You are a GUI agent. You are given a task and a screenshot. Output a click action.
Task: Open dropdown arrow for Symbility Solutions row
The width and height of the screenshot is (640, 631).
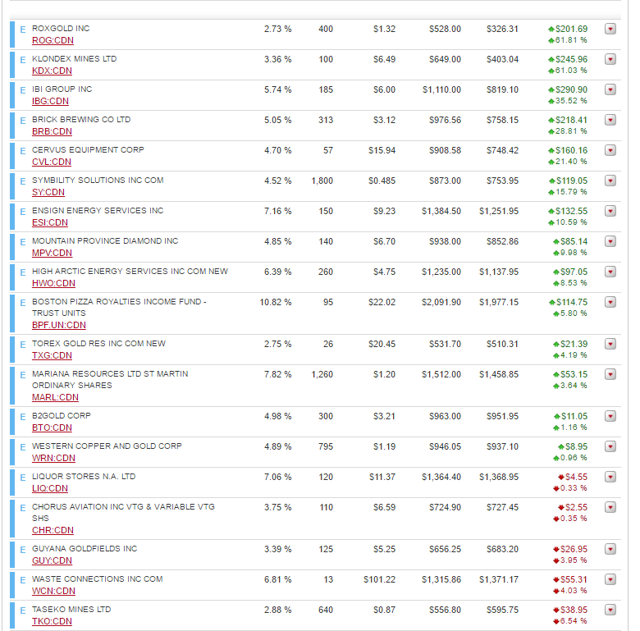pyautogui.click(x=610, y=180)
